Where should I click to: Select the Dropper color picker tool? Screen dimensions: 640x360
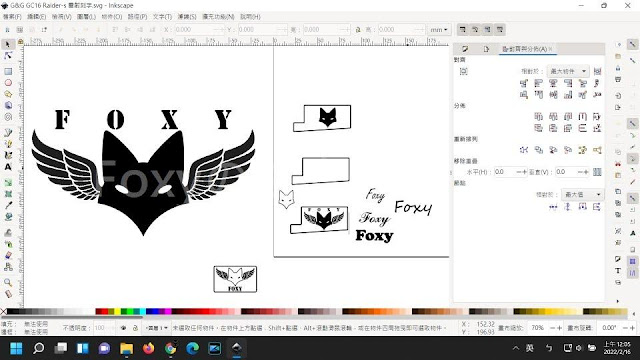click(x=8, y=205)
